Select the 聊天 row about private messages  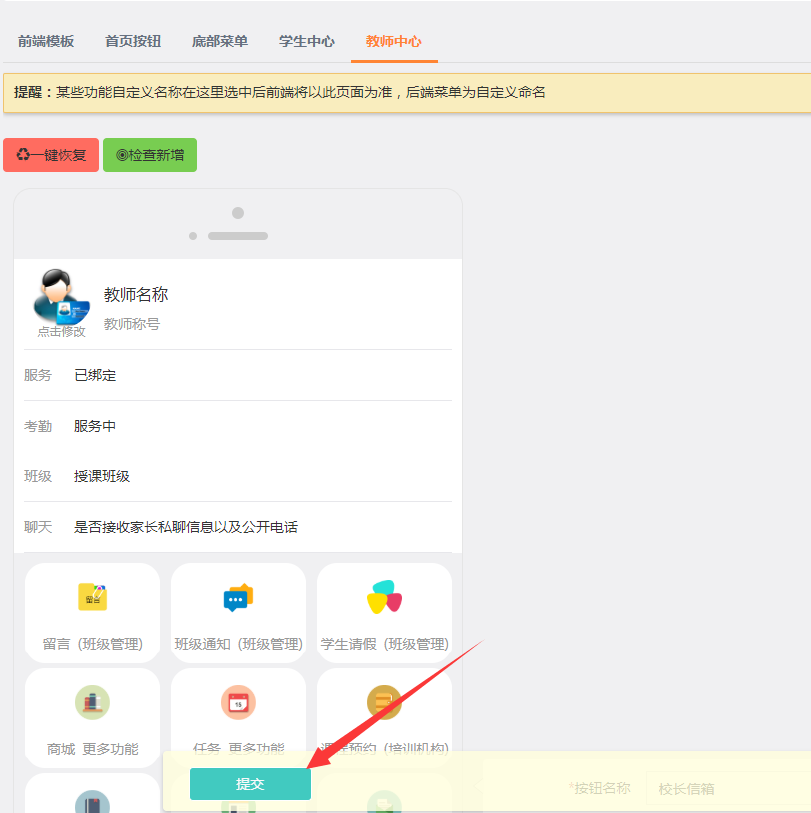coord(238,527)
